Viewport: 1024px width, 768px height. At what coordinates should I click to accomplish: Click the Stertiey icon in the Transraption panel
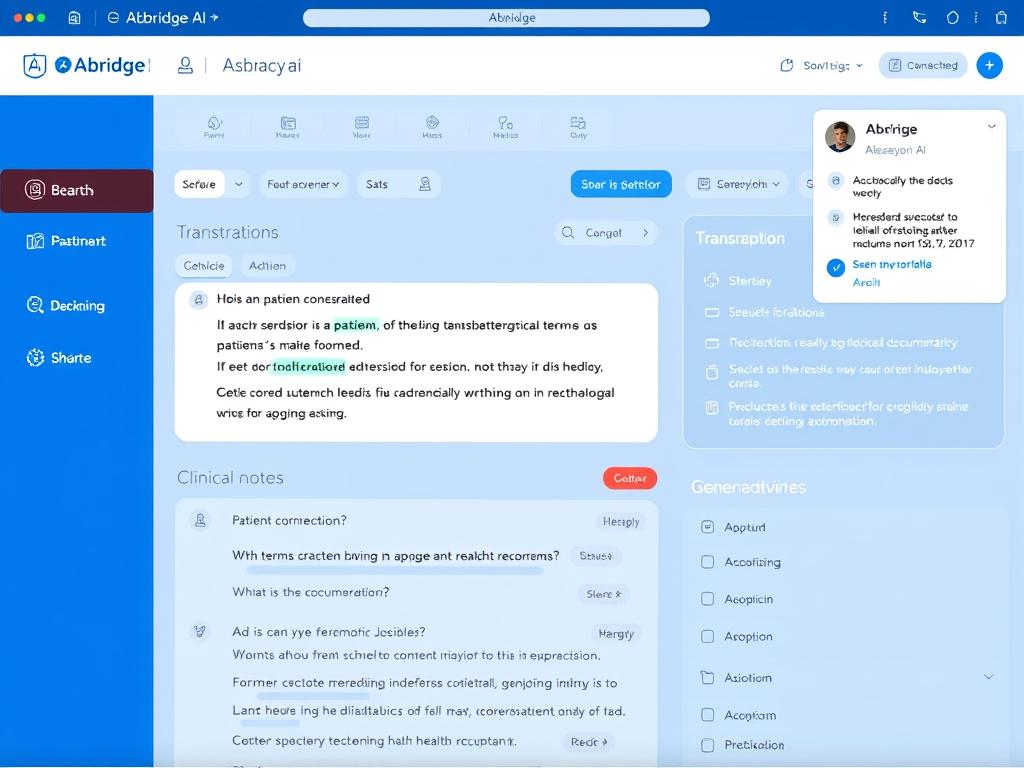pyautogui.click(x=711, y=281)
